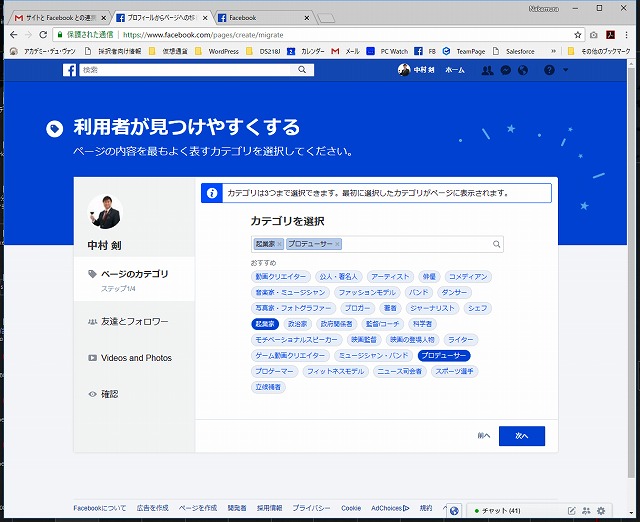This screenshot has width=640, height=522.
Task: Switch to the Gmail browser tab
Action: coord(57,17)
